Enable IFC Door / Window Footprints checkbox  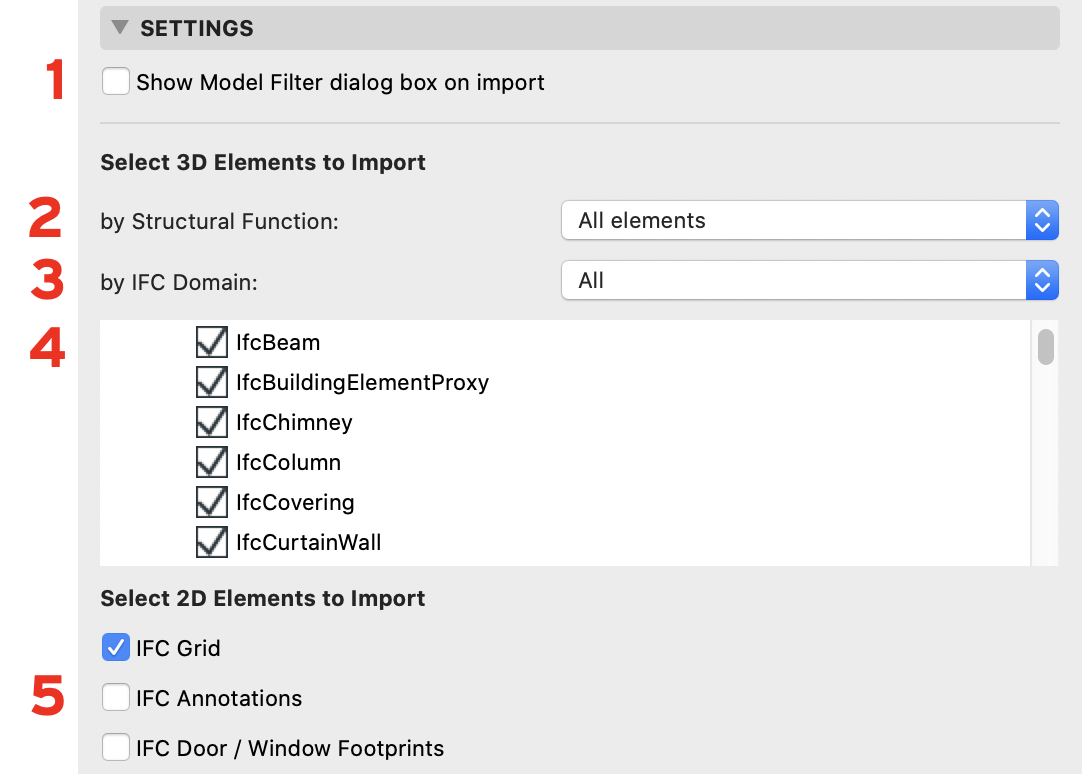point(115,748)
